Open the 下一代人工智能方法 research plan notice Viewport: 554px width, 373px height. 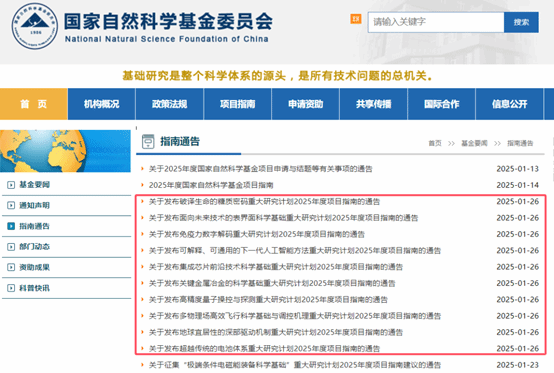(295, 250)
